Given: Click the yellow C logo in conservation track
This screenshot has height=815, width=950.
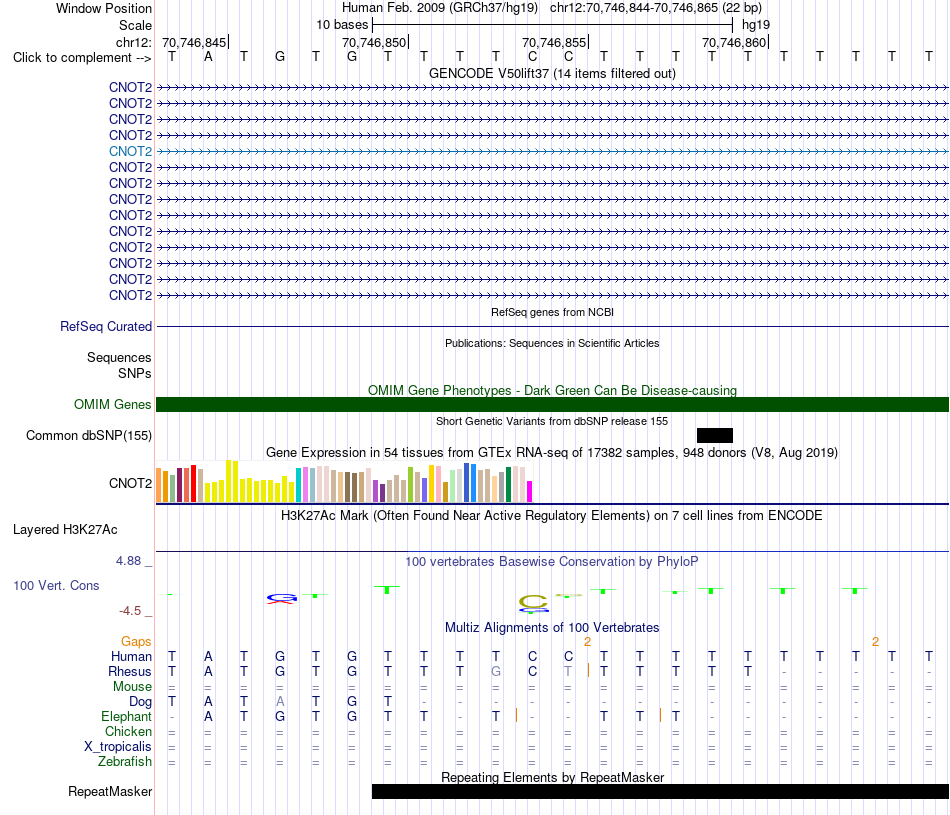Looking at the screenshot, I should tap(533, 602).
